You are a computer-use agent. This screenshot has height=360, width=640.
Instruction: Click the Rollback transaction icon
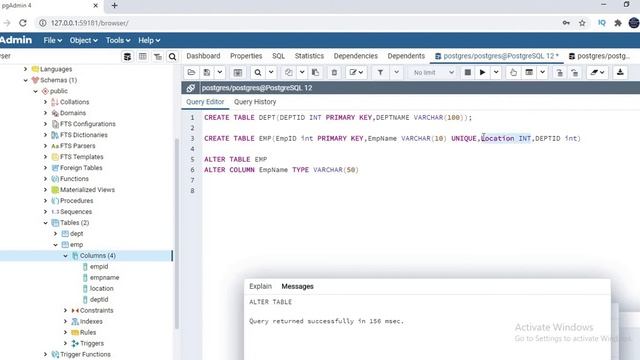(x=575, y=73)
